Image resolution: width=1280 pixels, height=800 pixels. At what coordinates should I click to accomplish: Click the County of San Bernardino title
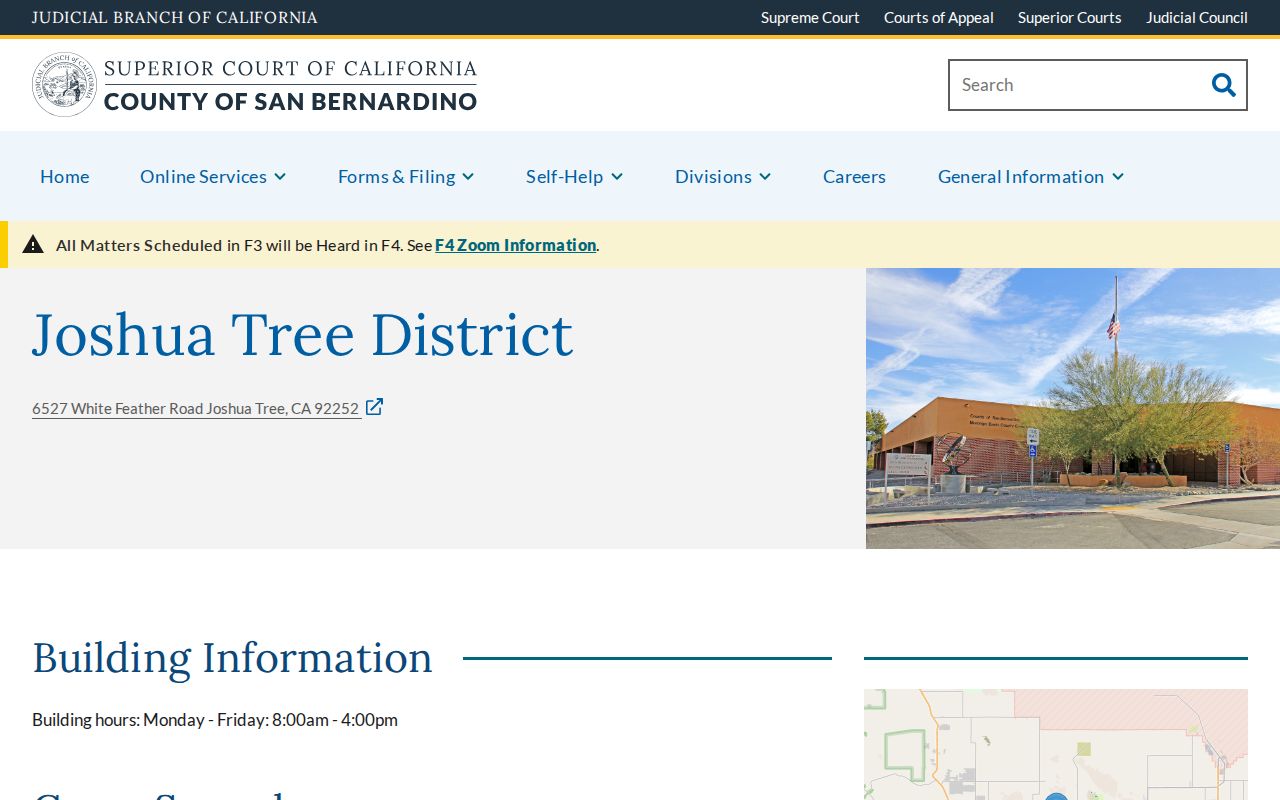(290, 101)
